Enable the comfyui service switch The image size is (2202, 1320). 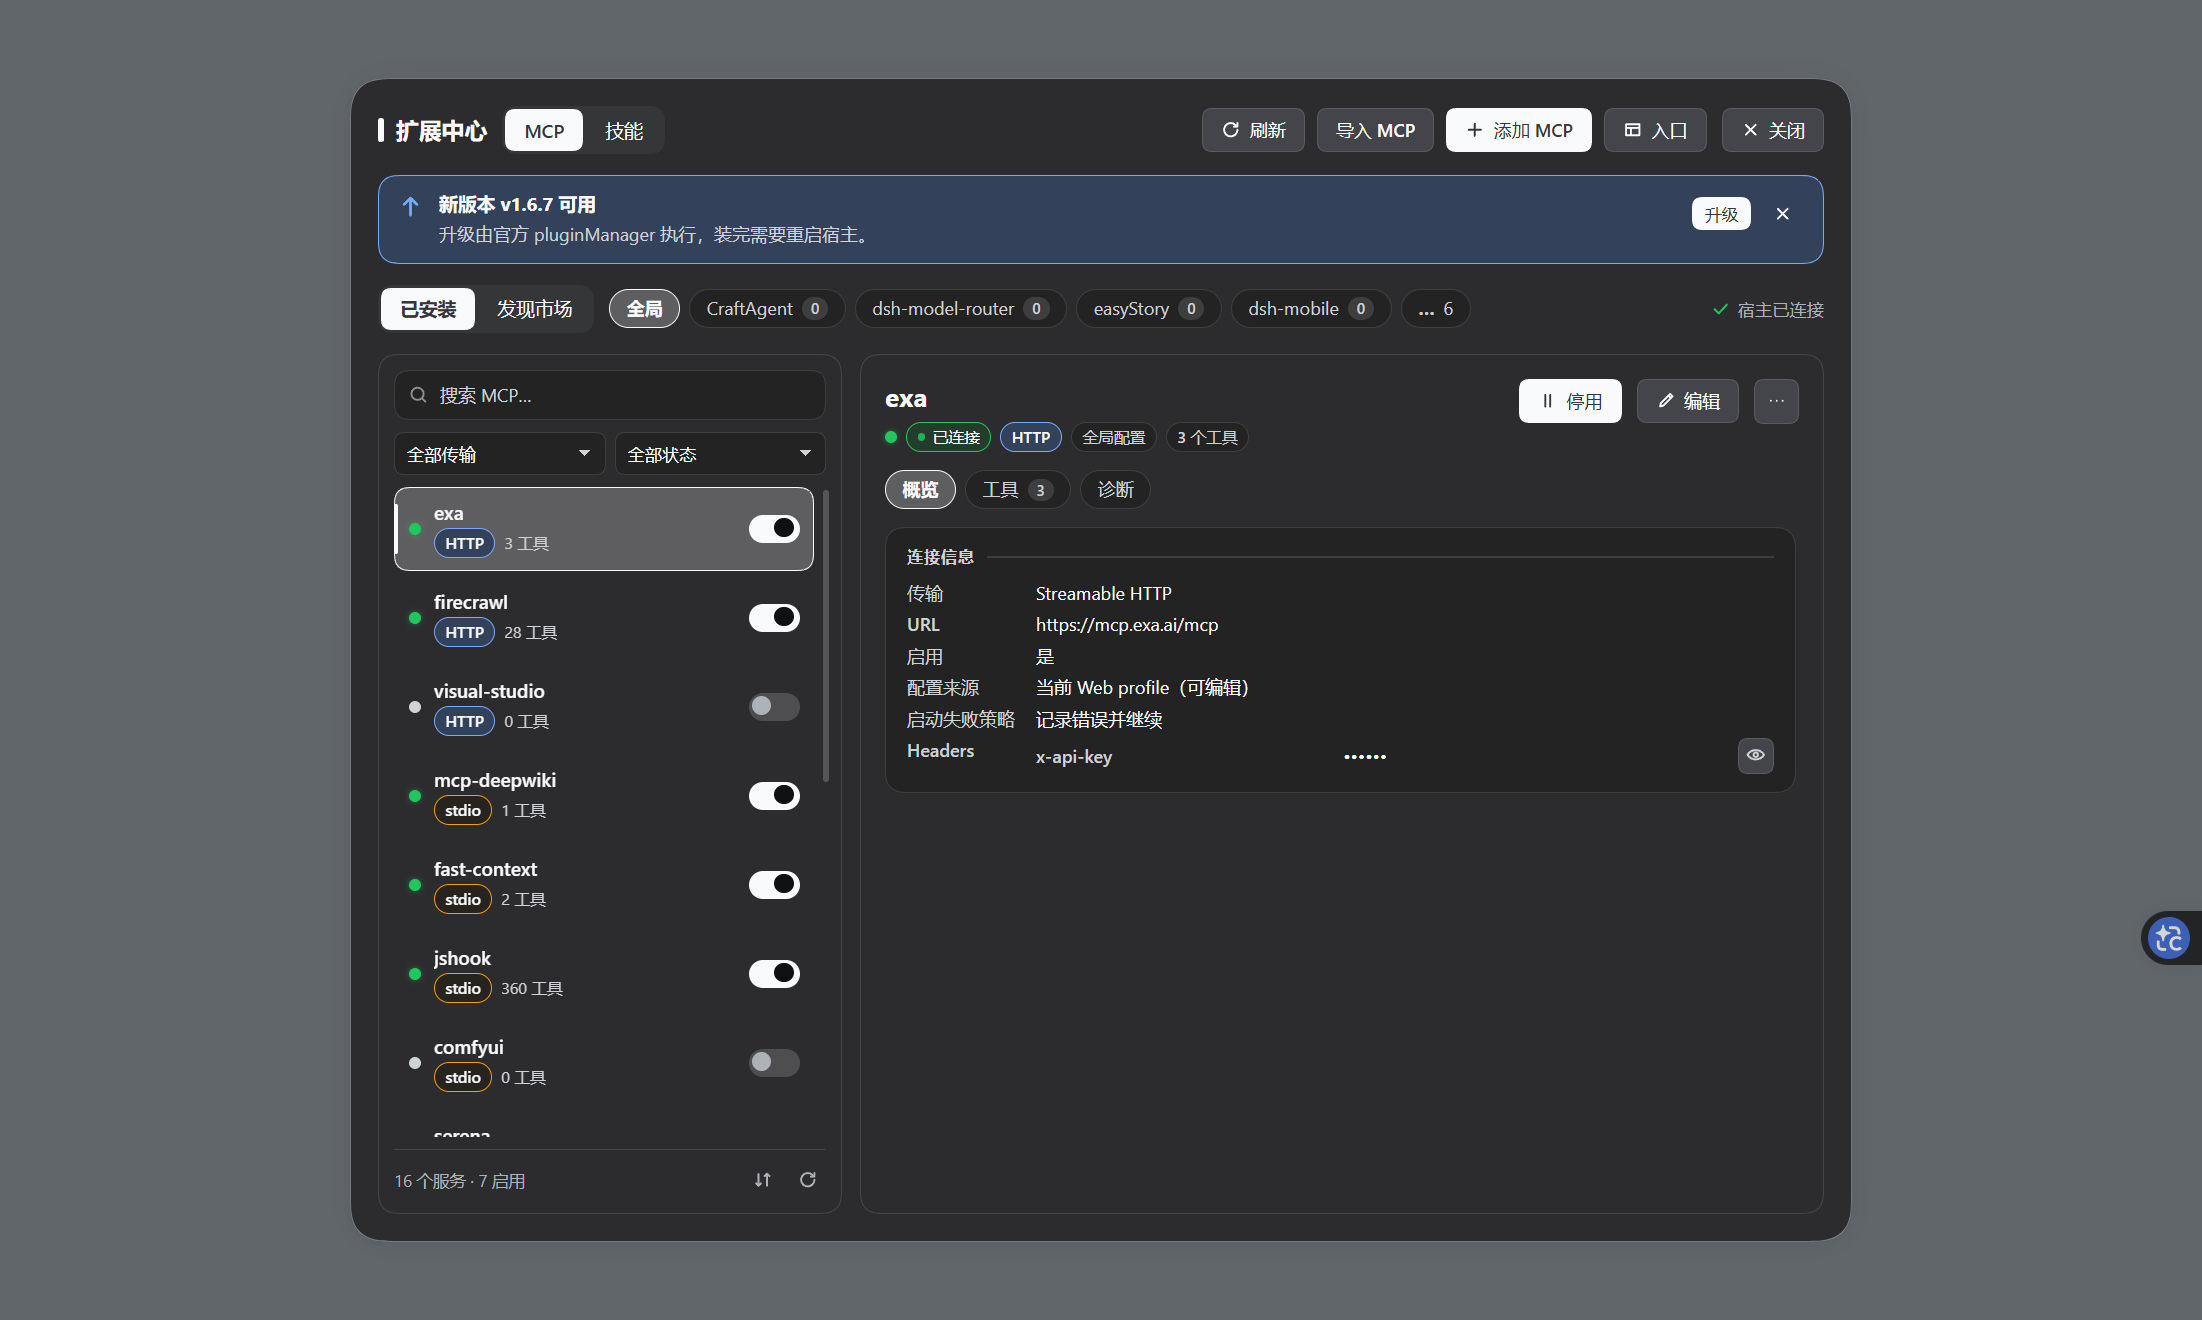tap(774, 1062)
